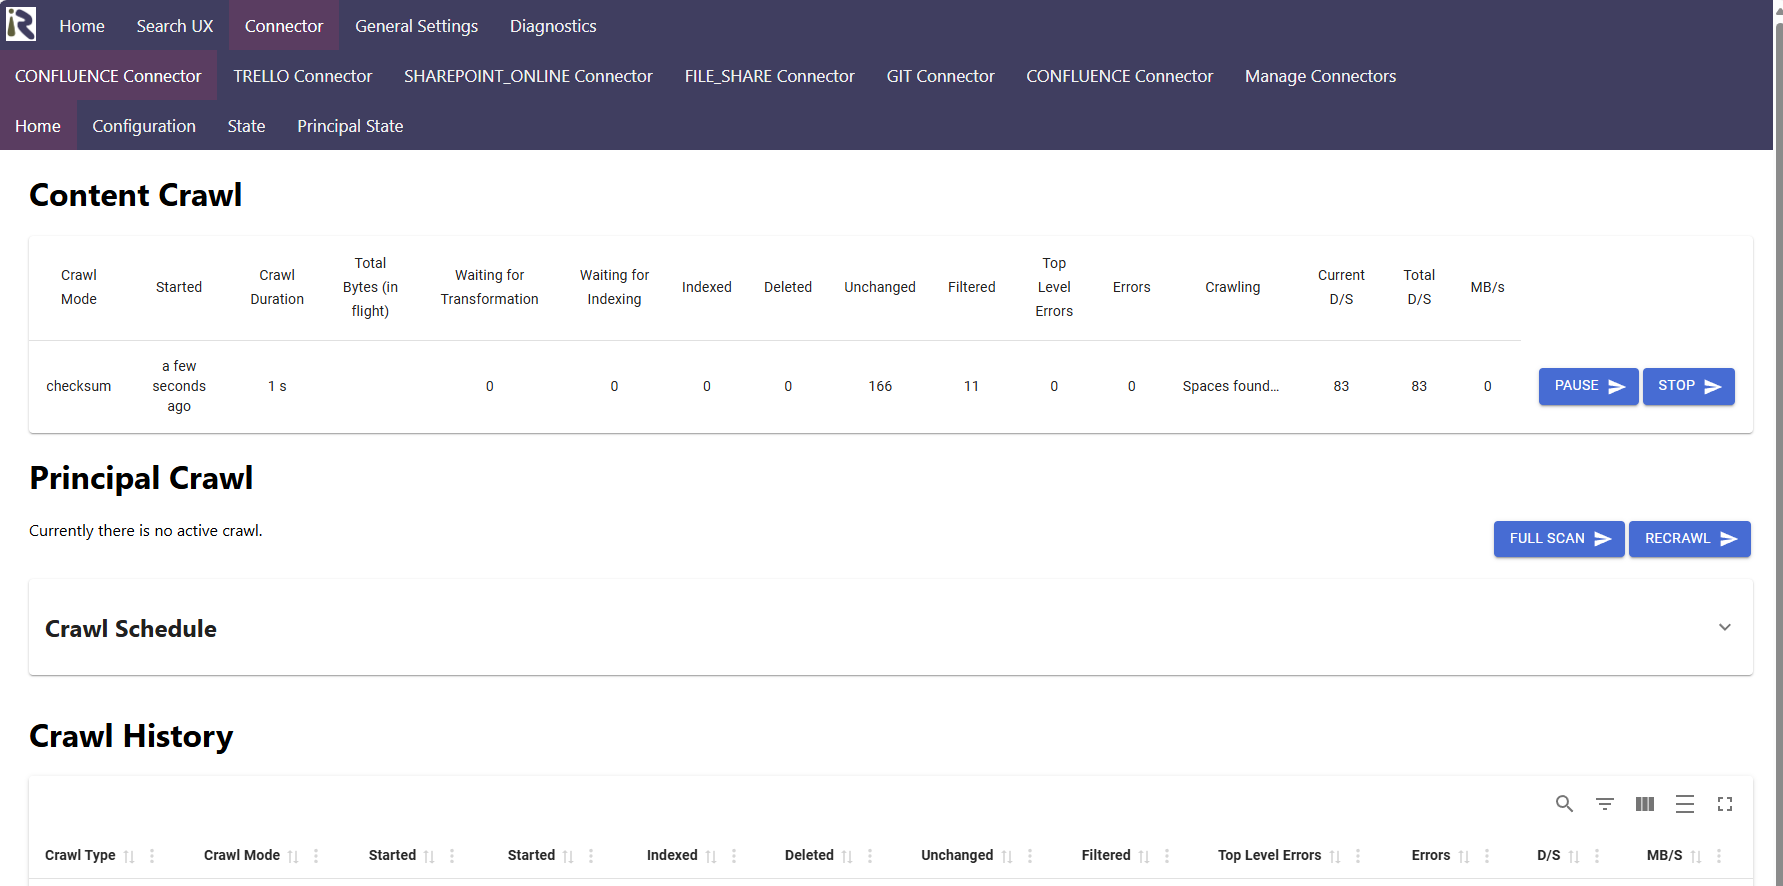Open Errors column actions menu in history
Screen dimensions: 1783x886
tap(1487, 856)
